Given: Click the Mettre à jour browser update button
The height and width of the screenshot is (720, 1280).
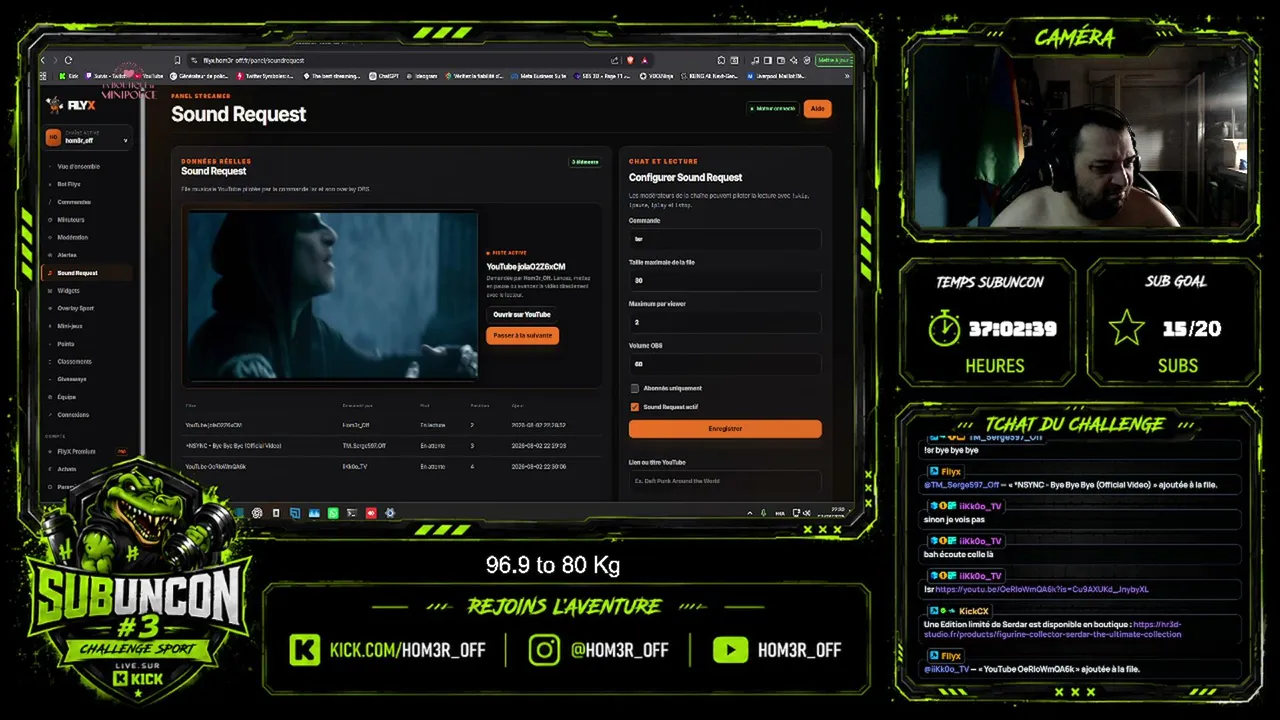Looking at the screenshot, I should coord(833,60).
